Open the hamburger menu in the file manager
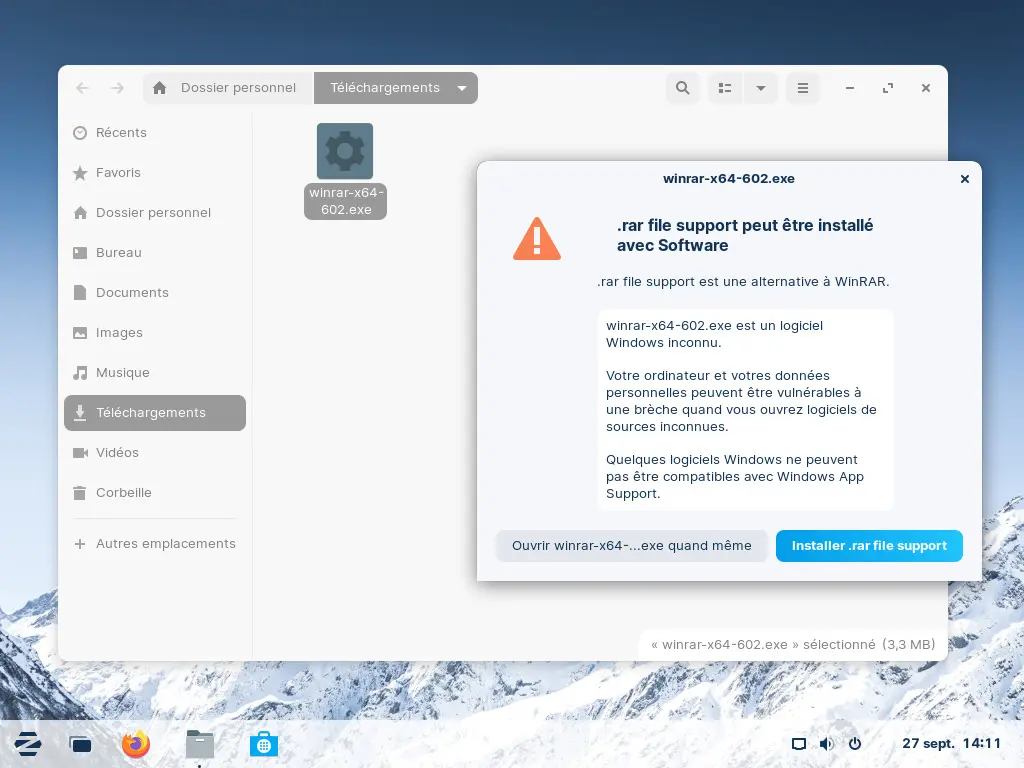Image resolution: width=1024 pixels, height=768 pixels. coord(802,88)
